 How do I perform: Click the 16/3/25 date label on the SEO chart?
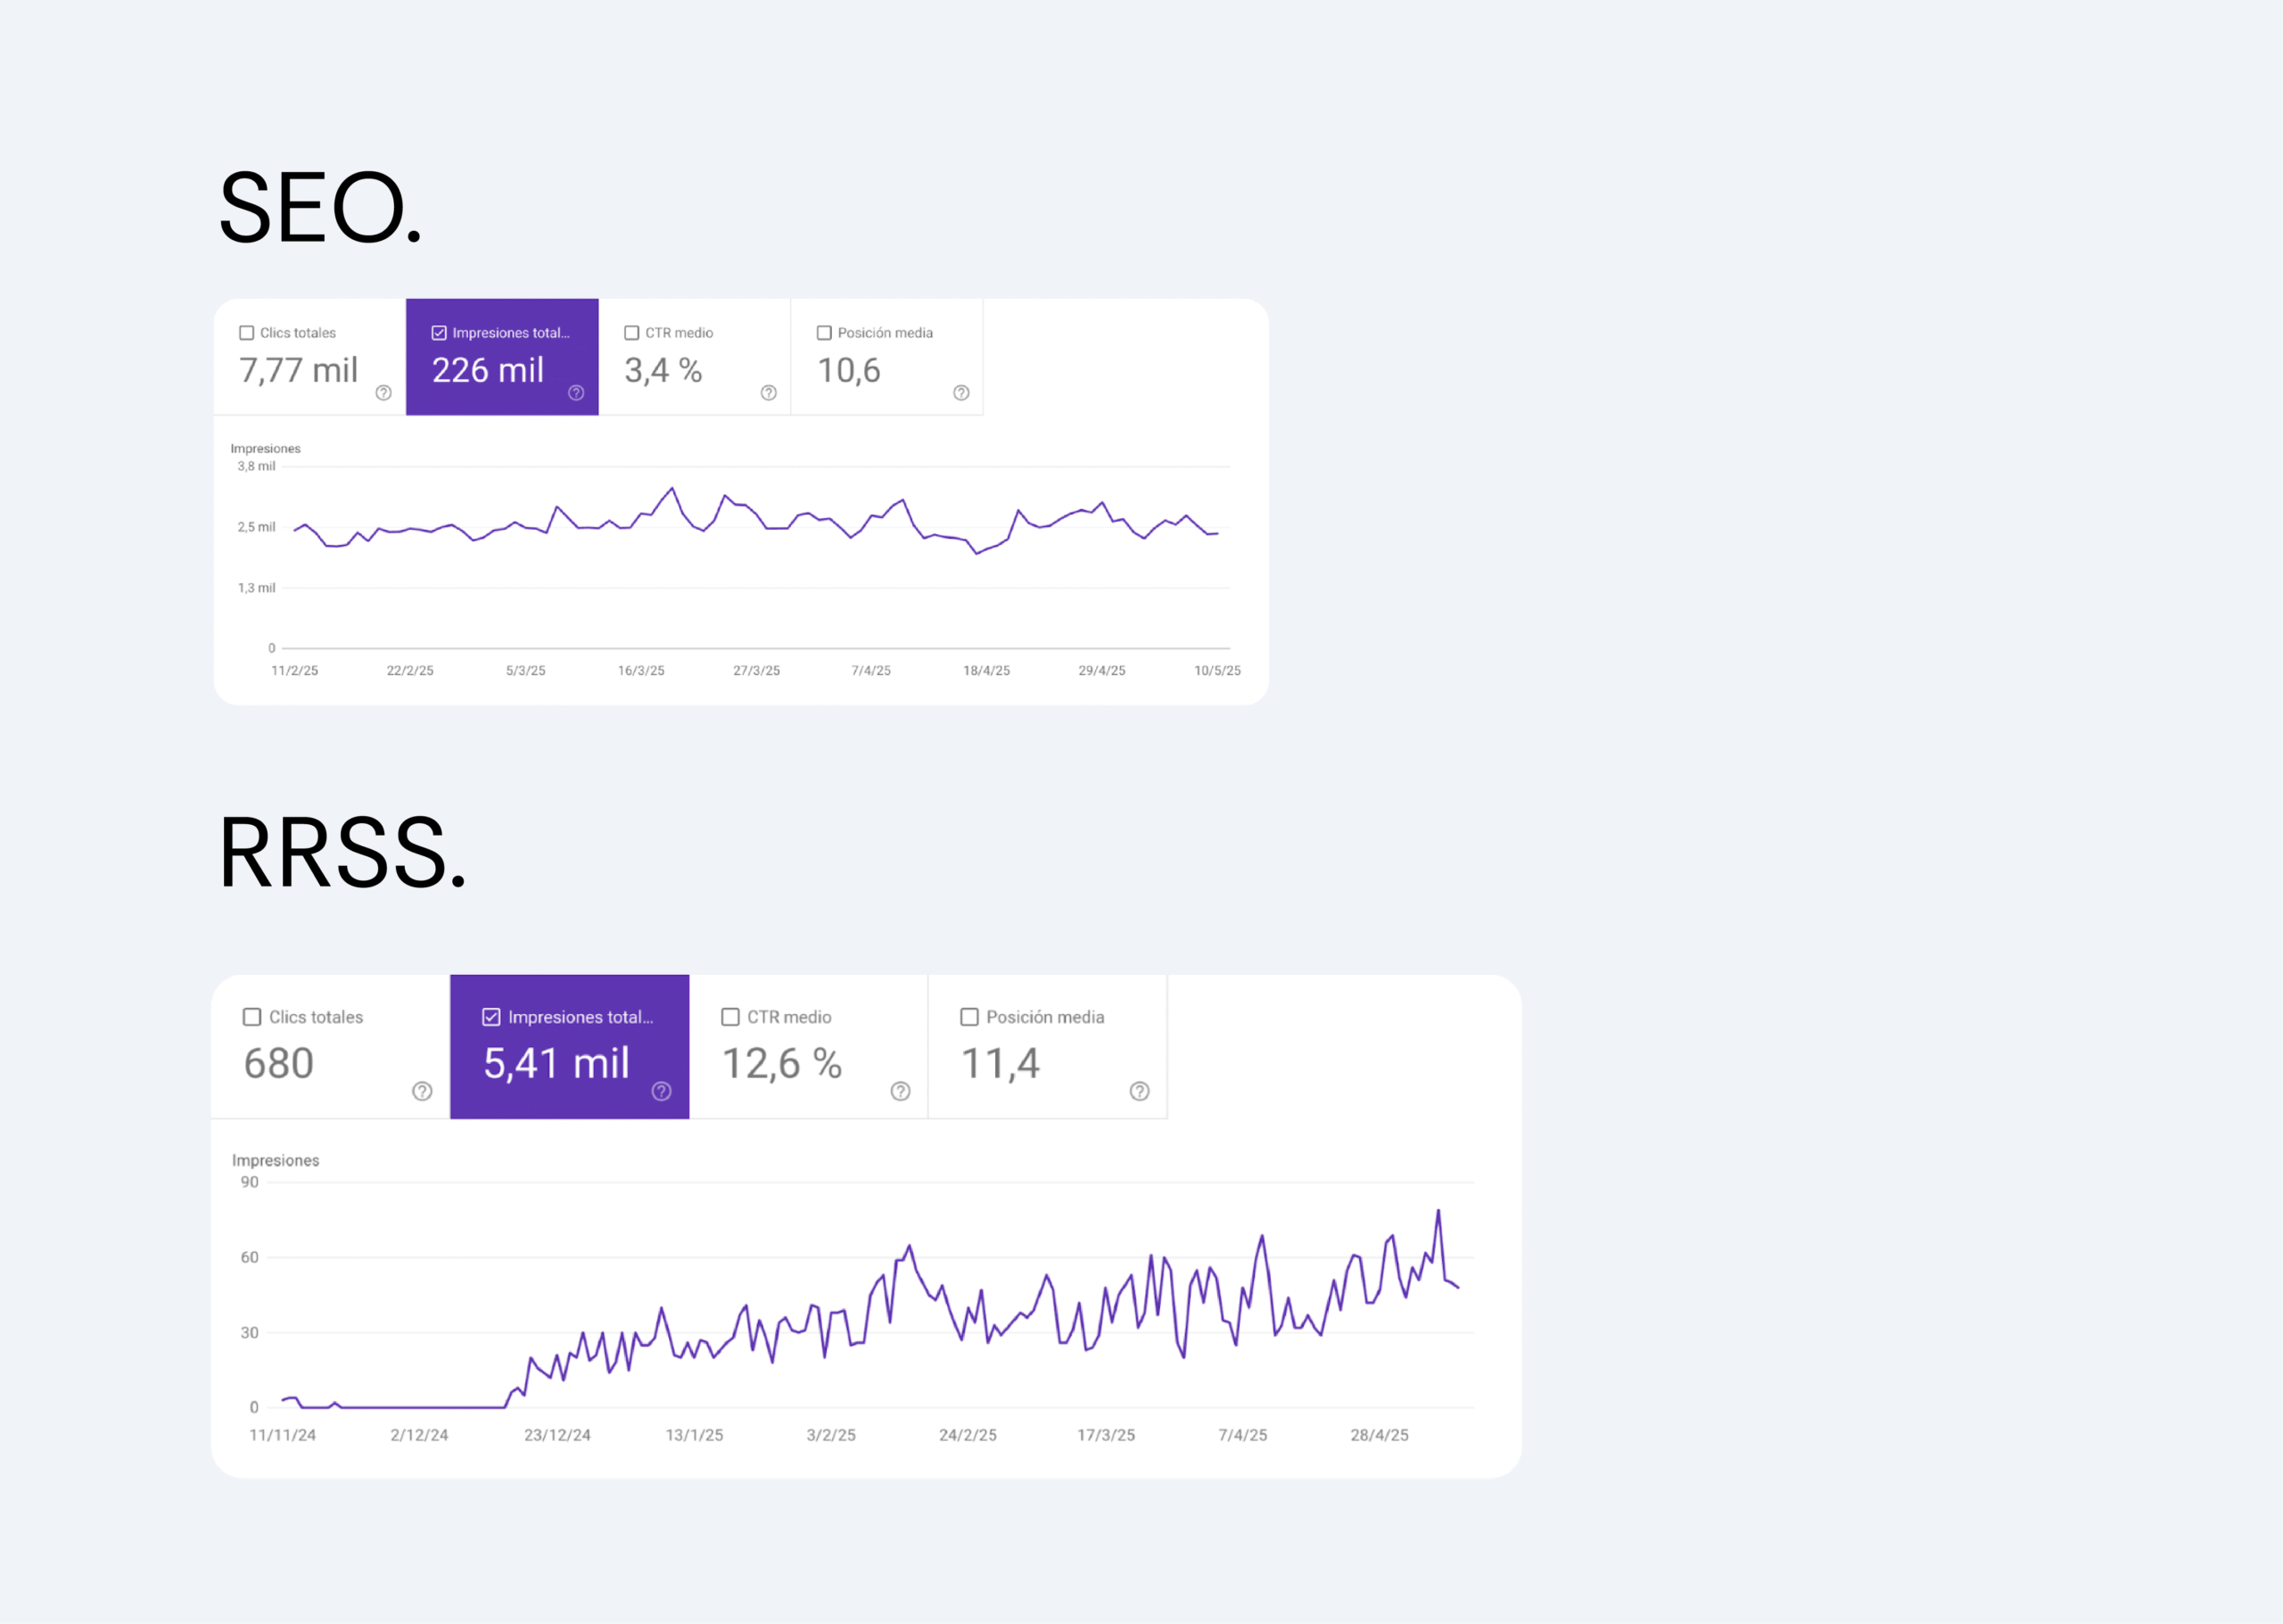(641, 671)
